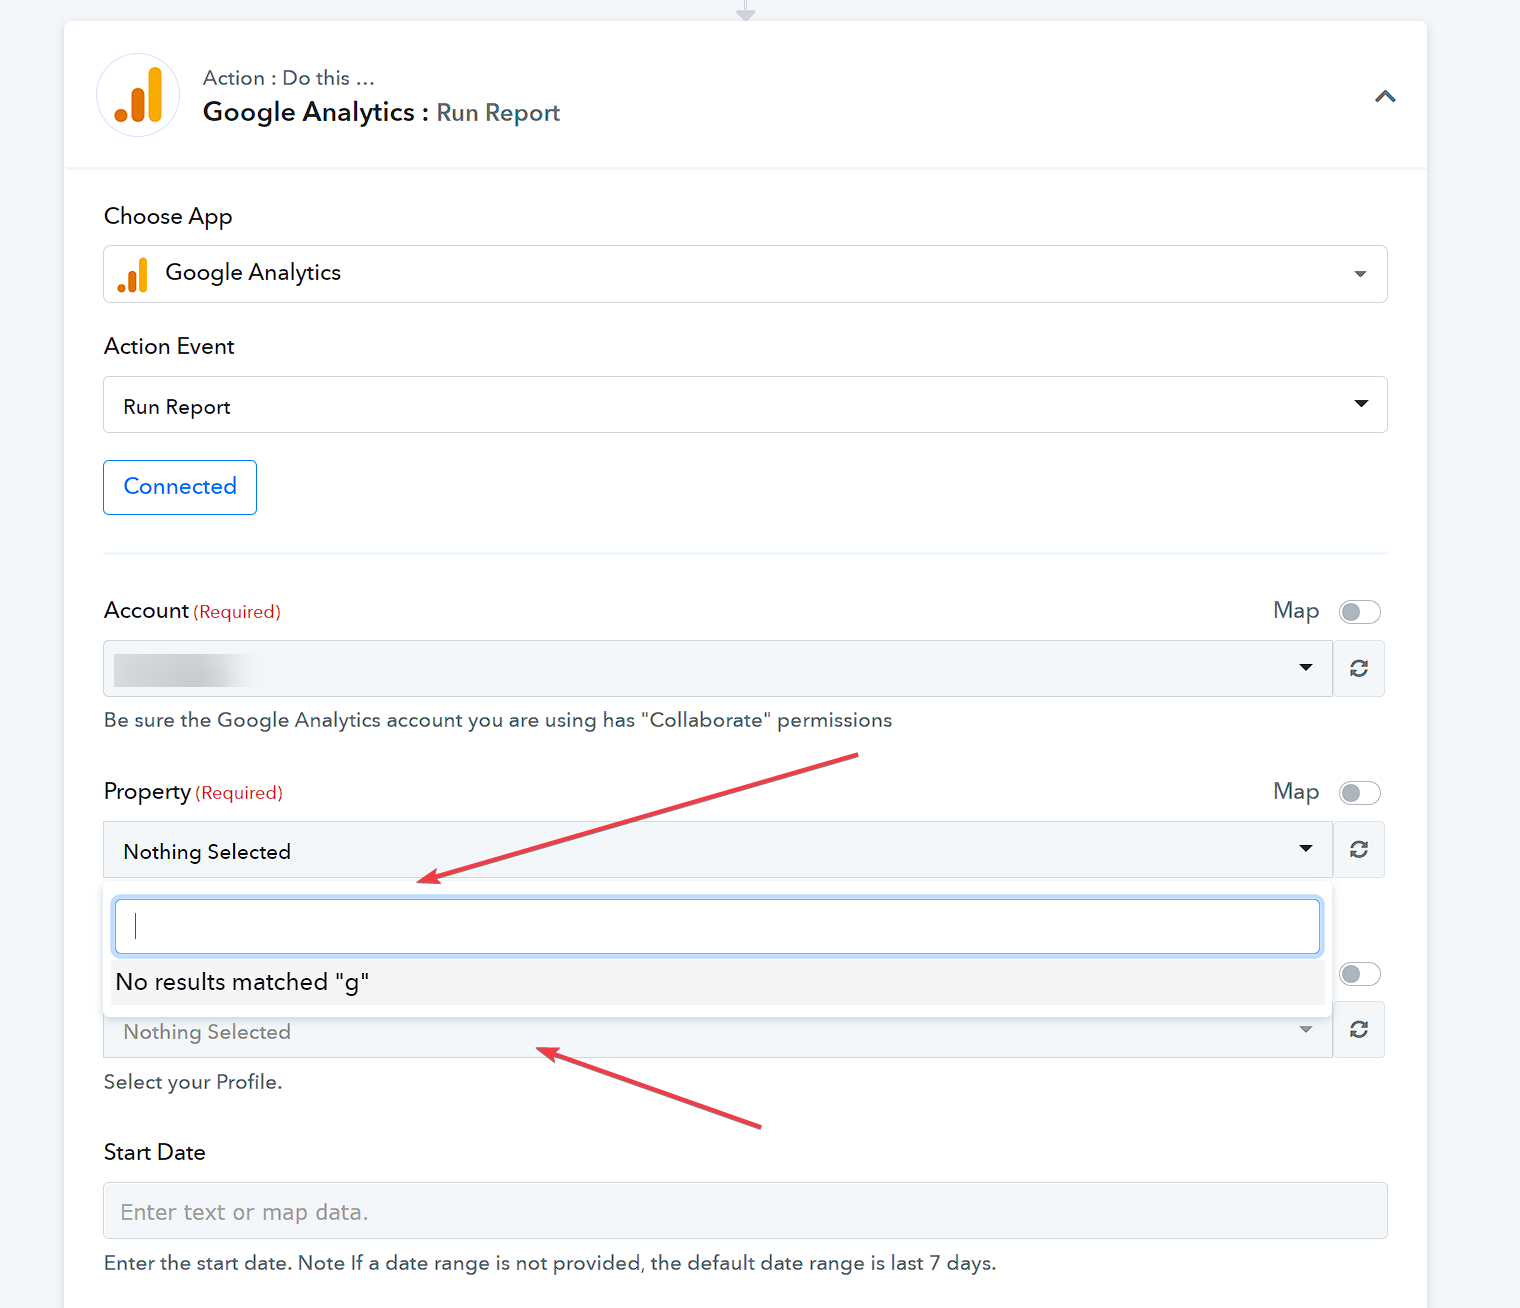Collapse the Run Report action step
The image size is (1520, 1308).
(1385, 97)
